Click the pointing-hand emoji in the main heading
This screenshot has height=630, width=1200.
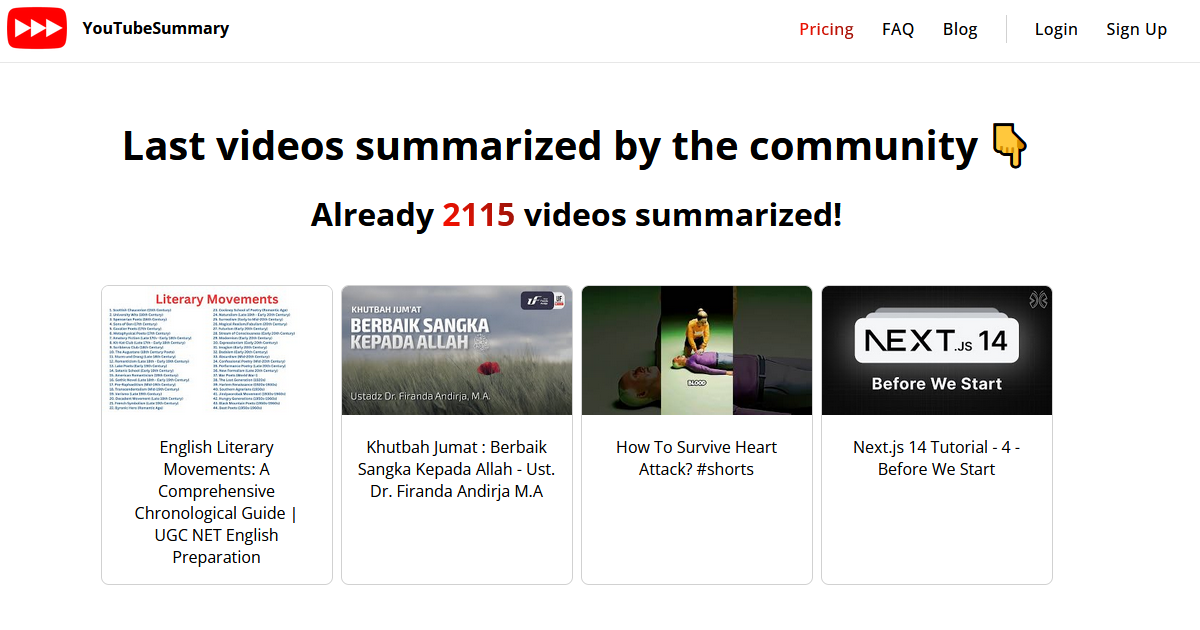pyautogui.click(x=1009, y=146)
